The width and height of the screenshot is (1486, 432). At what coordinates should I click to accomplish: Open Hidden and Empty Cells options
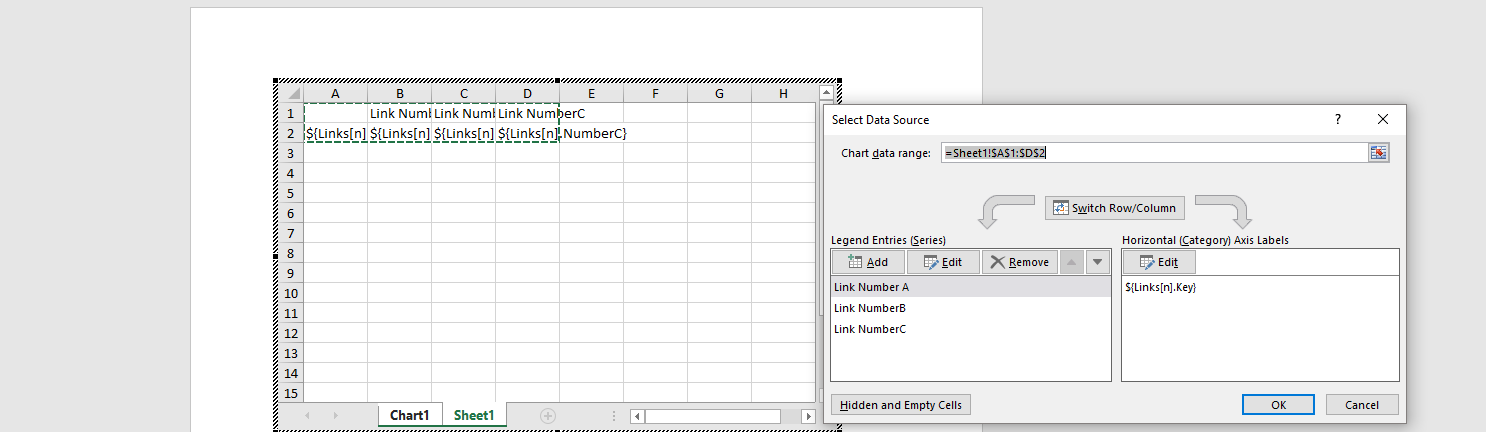click(x=901, y=405)
